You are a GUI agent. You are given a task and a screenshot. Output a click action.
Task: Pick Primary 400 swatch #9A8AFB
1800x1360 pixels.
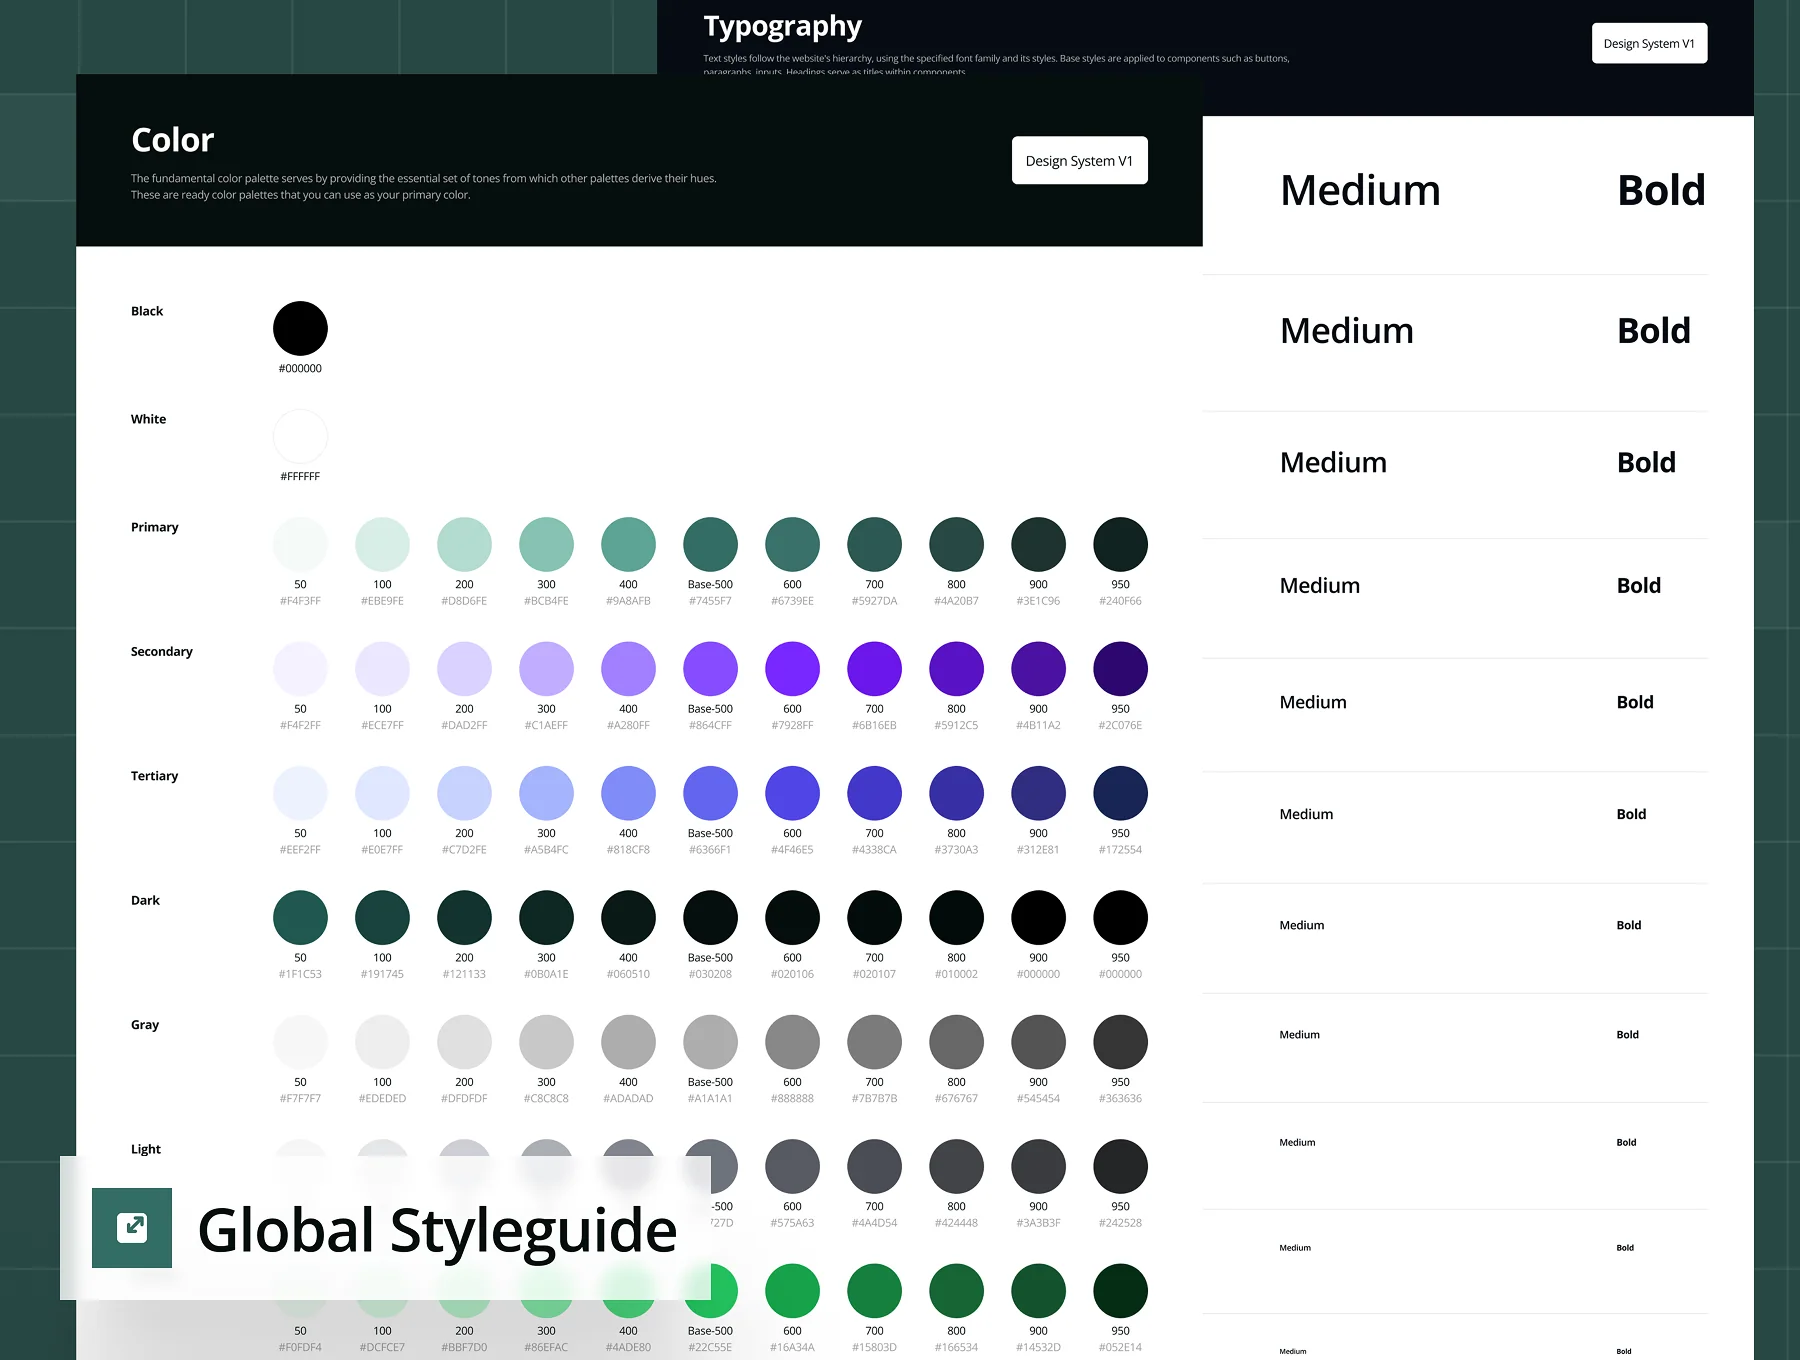[628, 544]
